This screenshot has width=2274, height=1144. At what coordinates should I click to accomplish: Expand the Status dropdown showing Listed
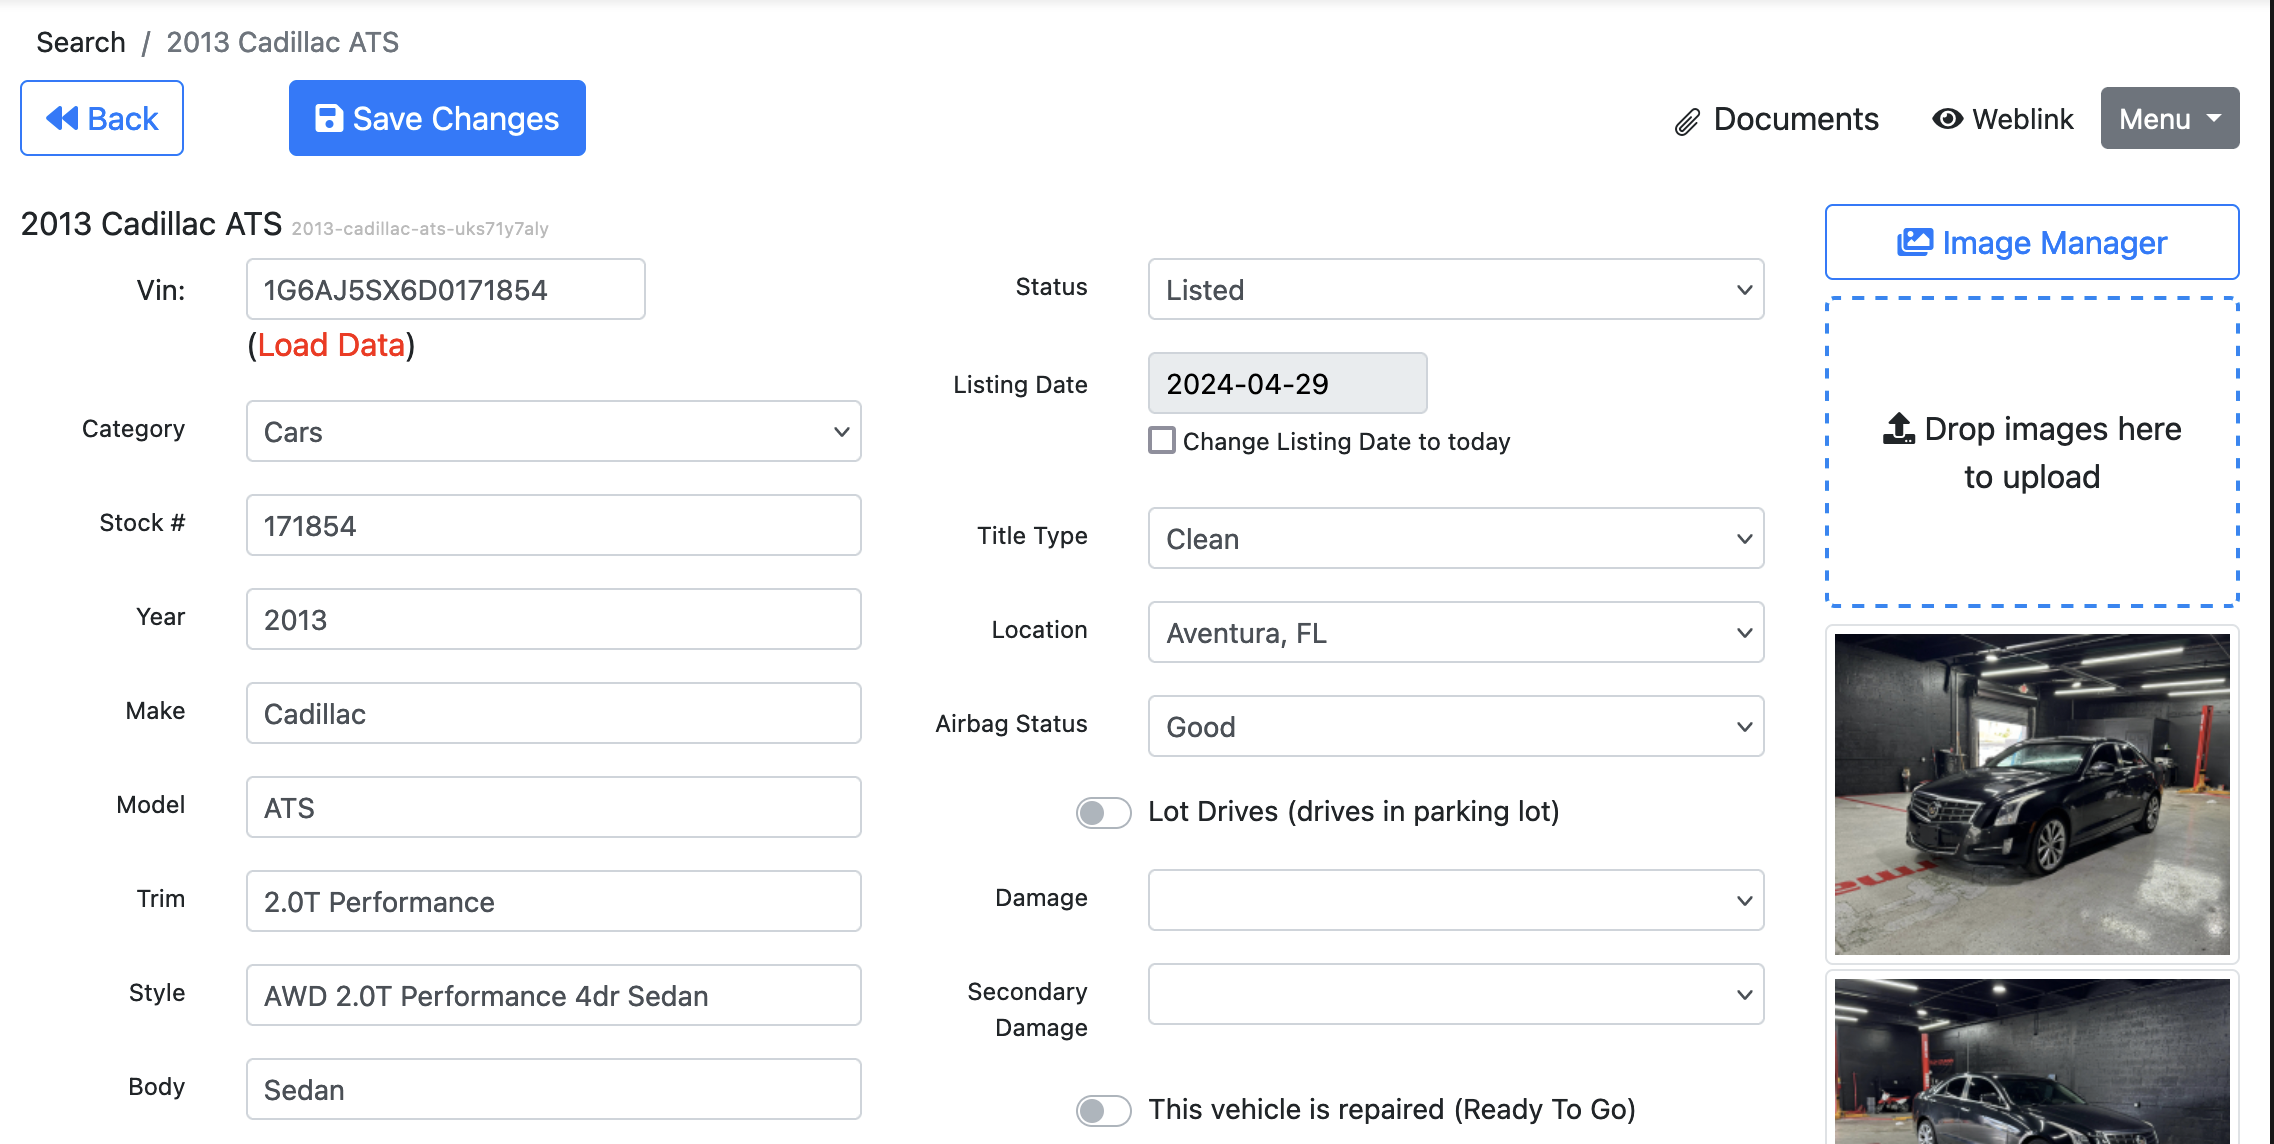pos(1455,290)
